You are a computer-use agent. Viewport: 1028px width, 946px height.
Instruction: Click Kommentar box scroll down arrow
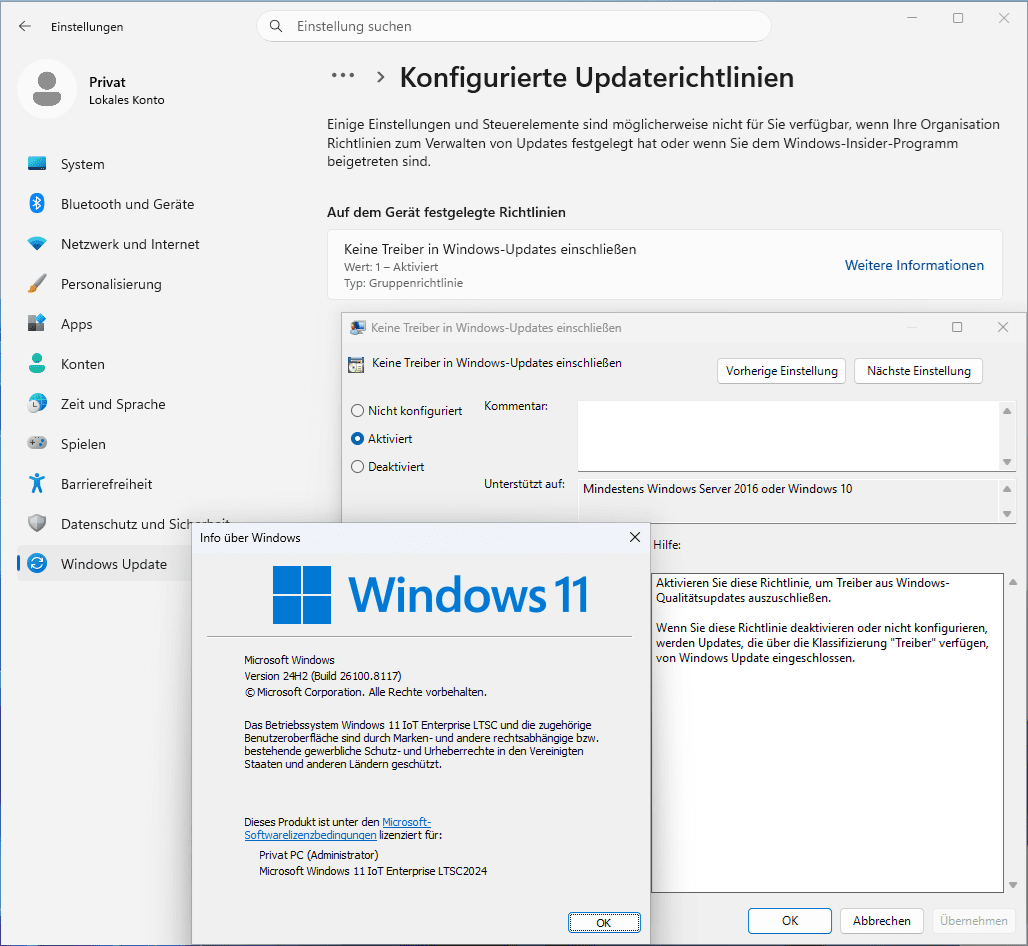[x=1007, y=462]
